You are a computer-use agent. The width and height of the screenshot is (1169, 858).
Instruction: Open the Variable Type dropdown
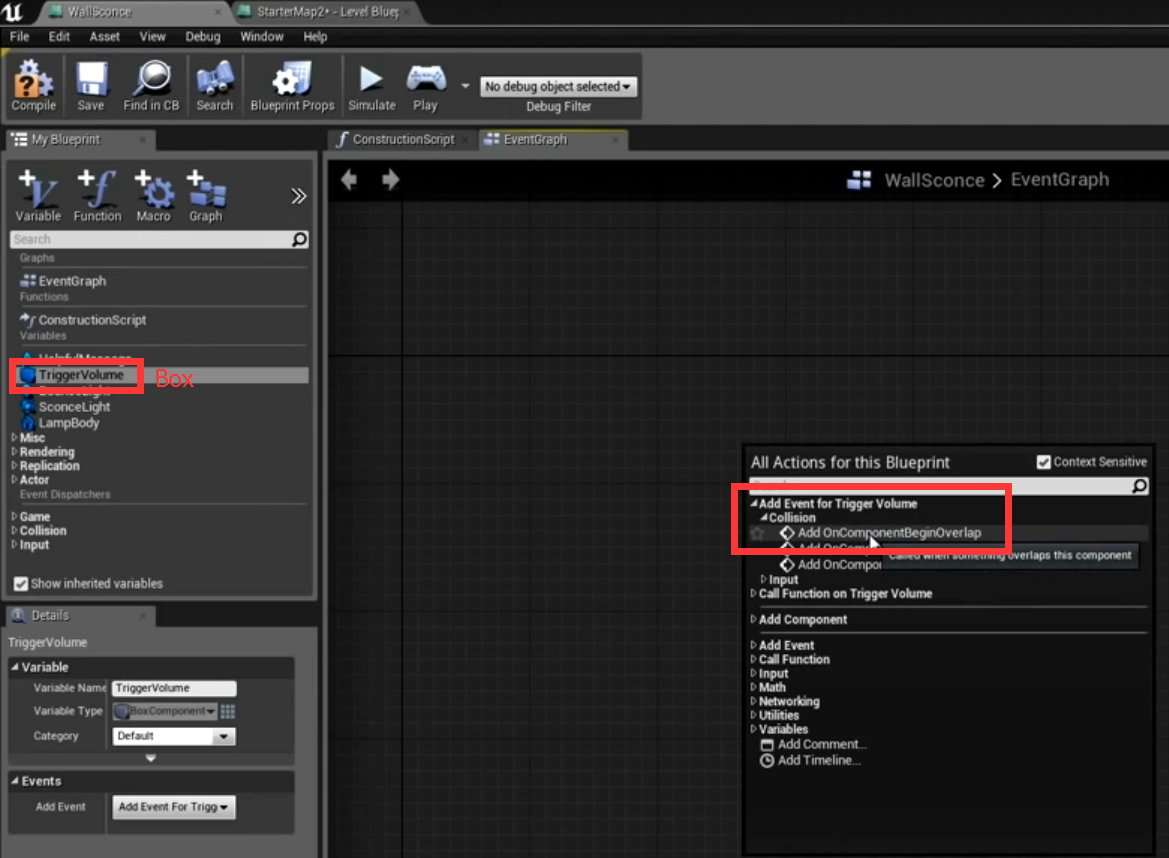pyautogui.click(x=165, y=711)
